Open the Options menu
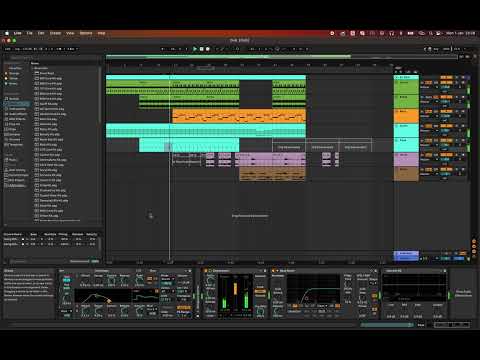Image resolution: width=480 pixels, height=360 pixels. [86, 33]
